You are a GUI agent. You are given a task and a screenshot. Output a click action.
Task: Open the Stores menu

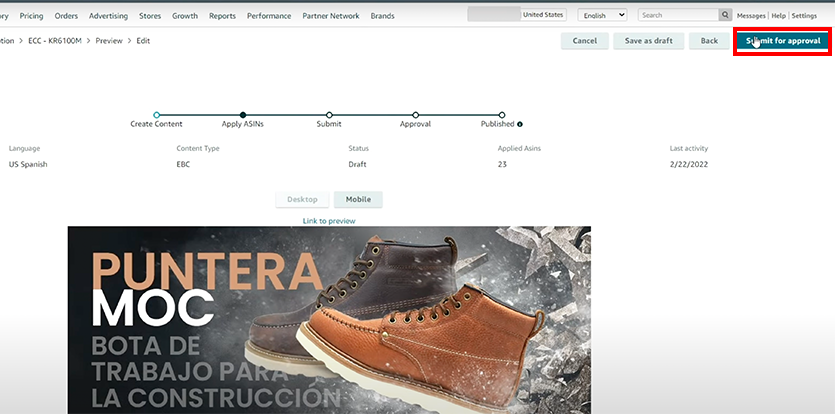[150, 16]
